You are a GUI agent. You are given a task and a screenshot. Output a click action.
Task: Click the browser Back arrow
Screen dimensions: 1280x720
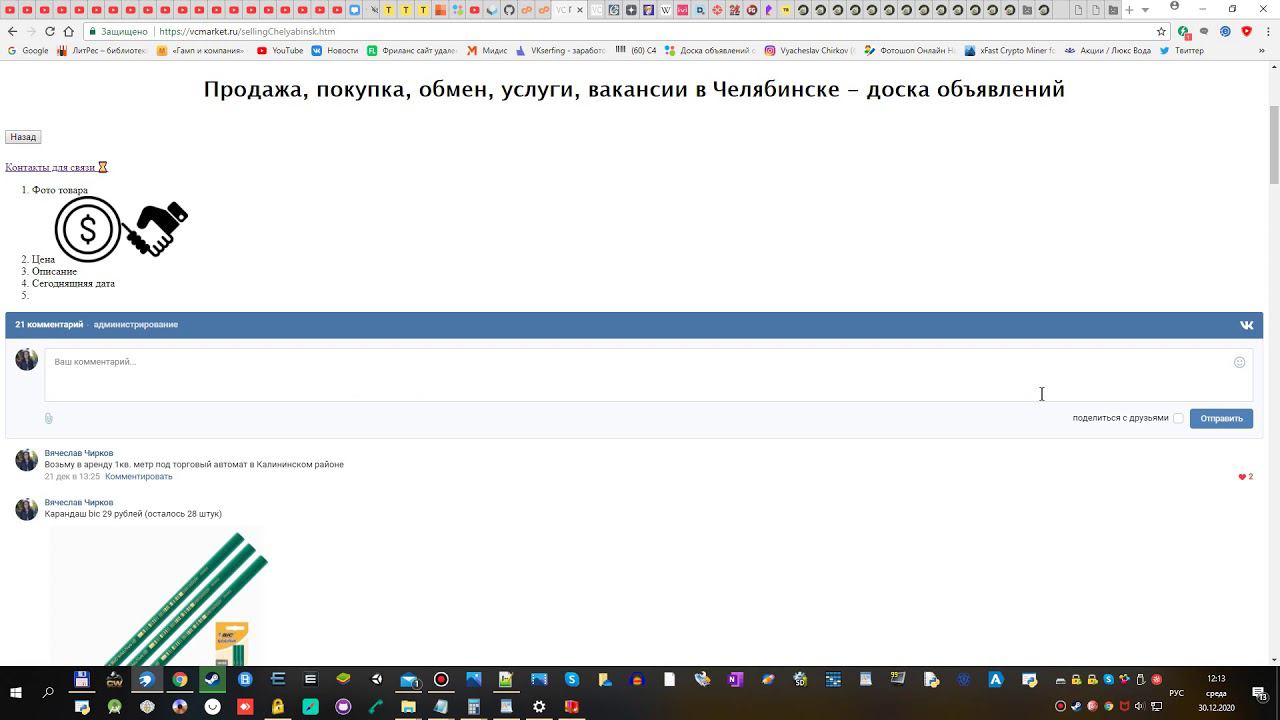(13, 31)
